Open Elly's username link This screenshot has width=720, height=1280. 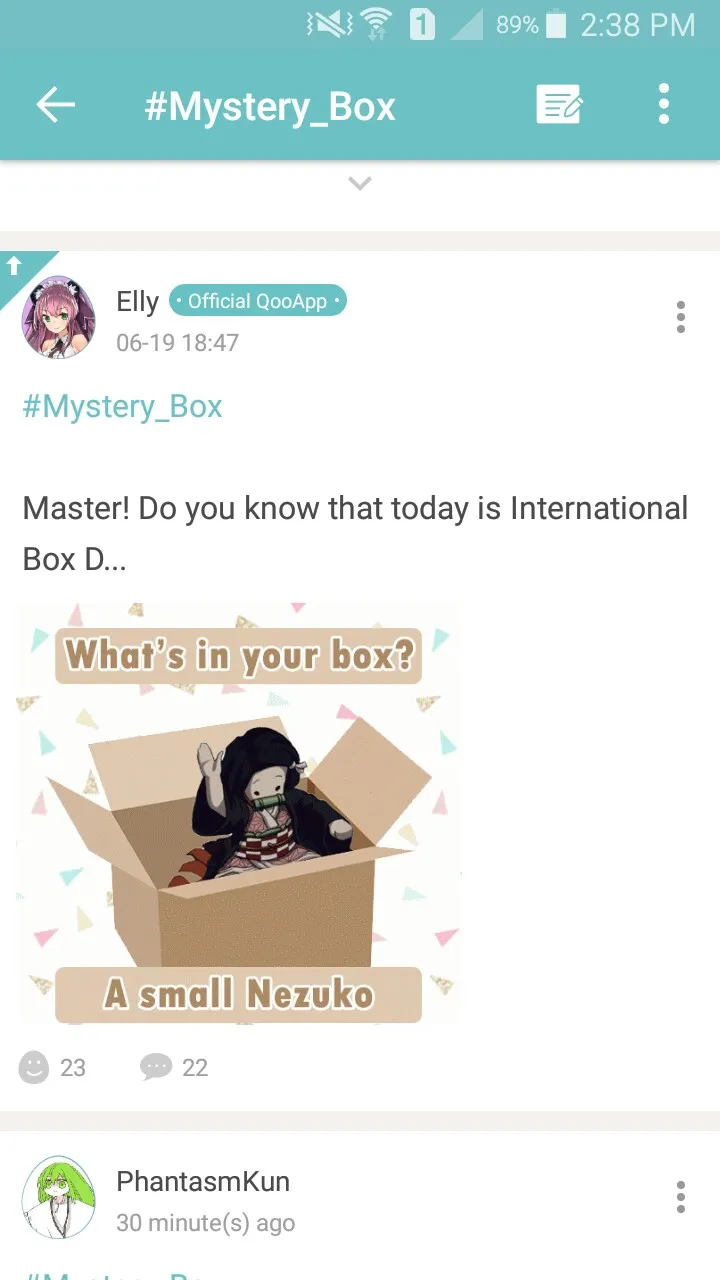[138, 301]
